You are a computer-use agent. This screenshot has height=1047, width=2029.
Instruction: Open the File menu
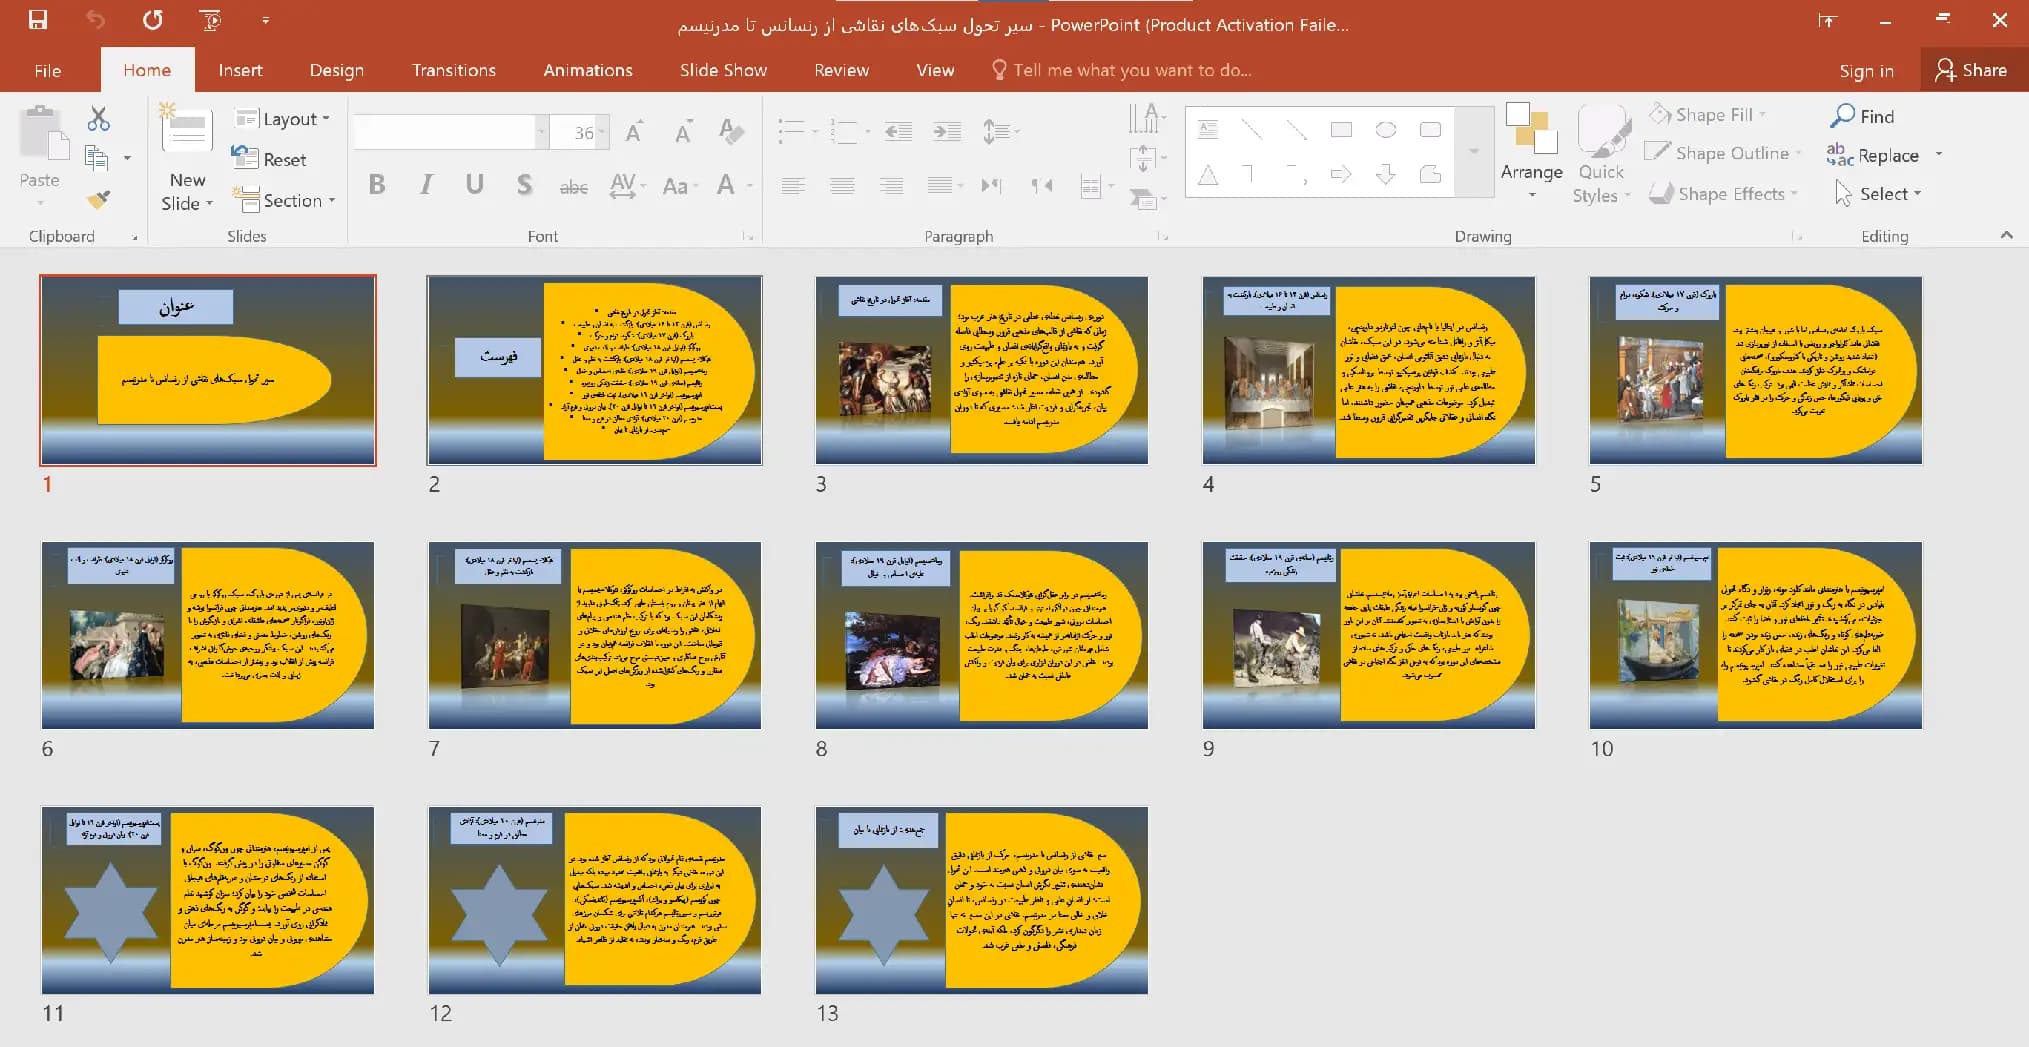(x=47, y=70)
